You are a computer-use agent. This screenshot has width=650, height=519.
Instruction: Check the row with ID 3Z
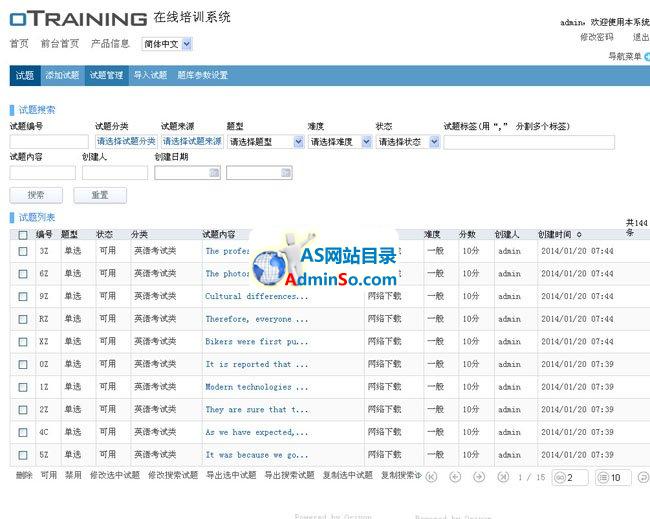point(23,251)
